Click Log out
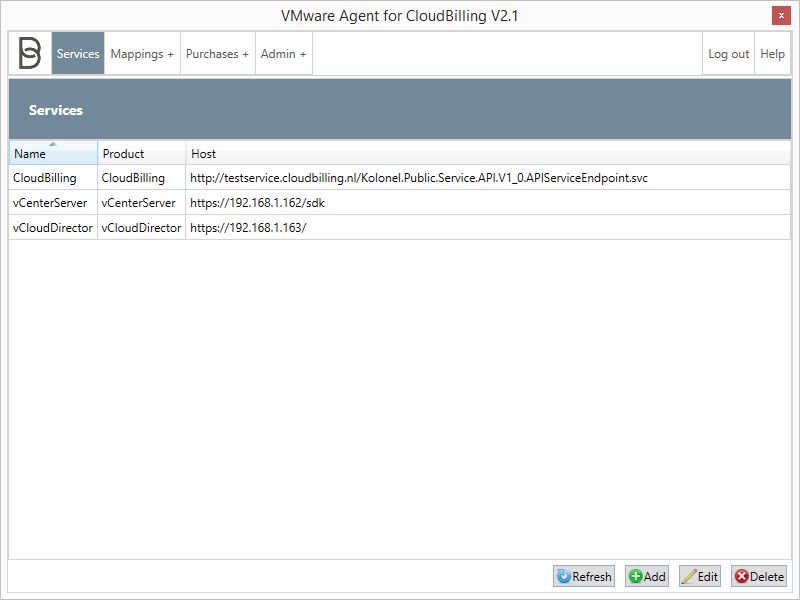Screen dimensions: 800x600 click(728, 54)
